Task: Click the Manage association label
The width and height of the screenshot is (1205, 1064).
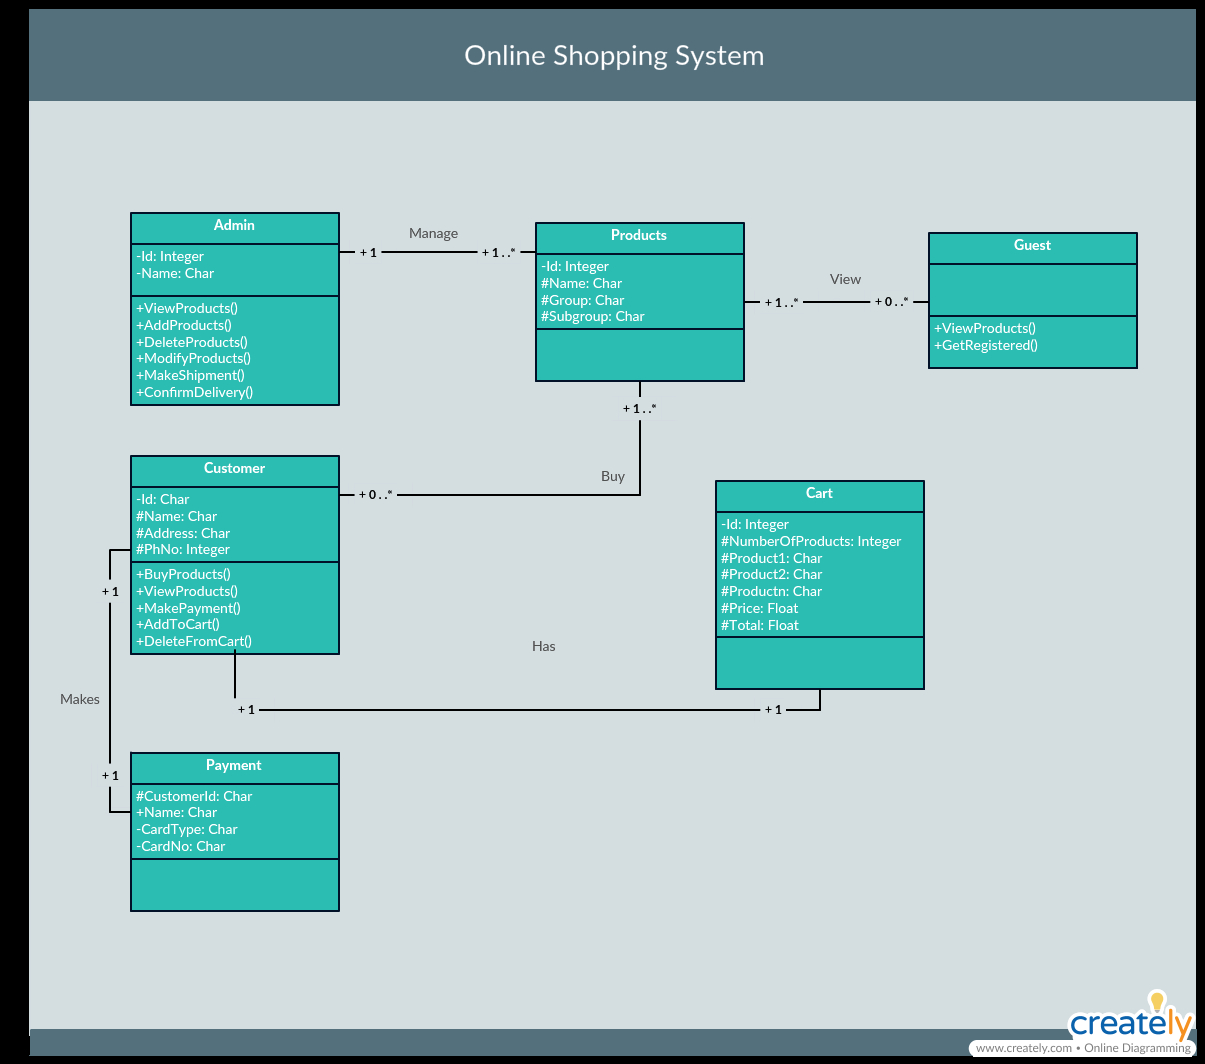Action: (433, 233)
